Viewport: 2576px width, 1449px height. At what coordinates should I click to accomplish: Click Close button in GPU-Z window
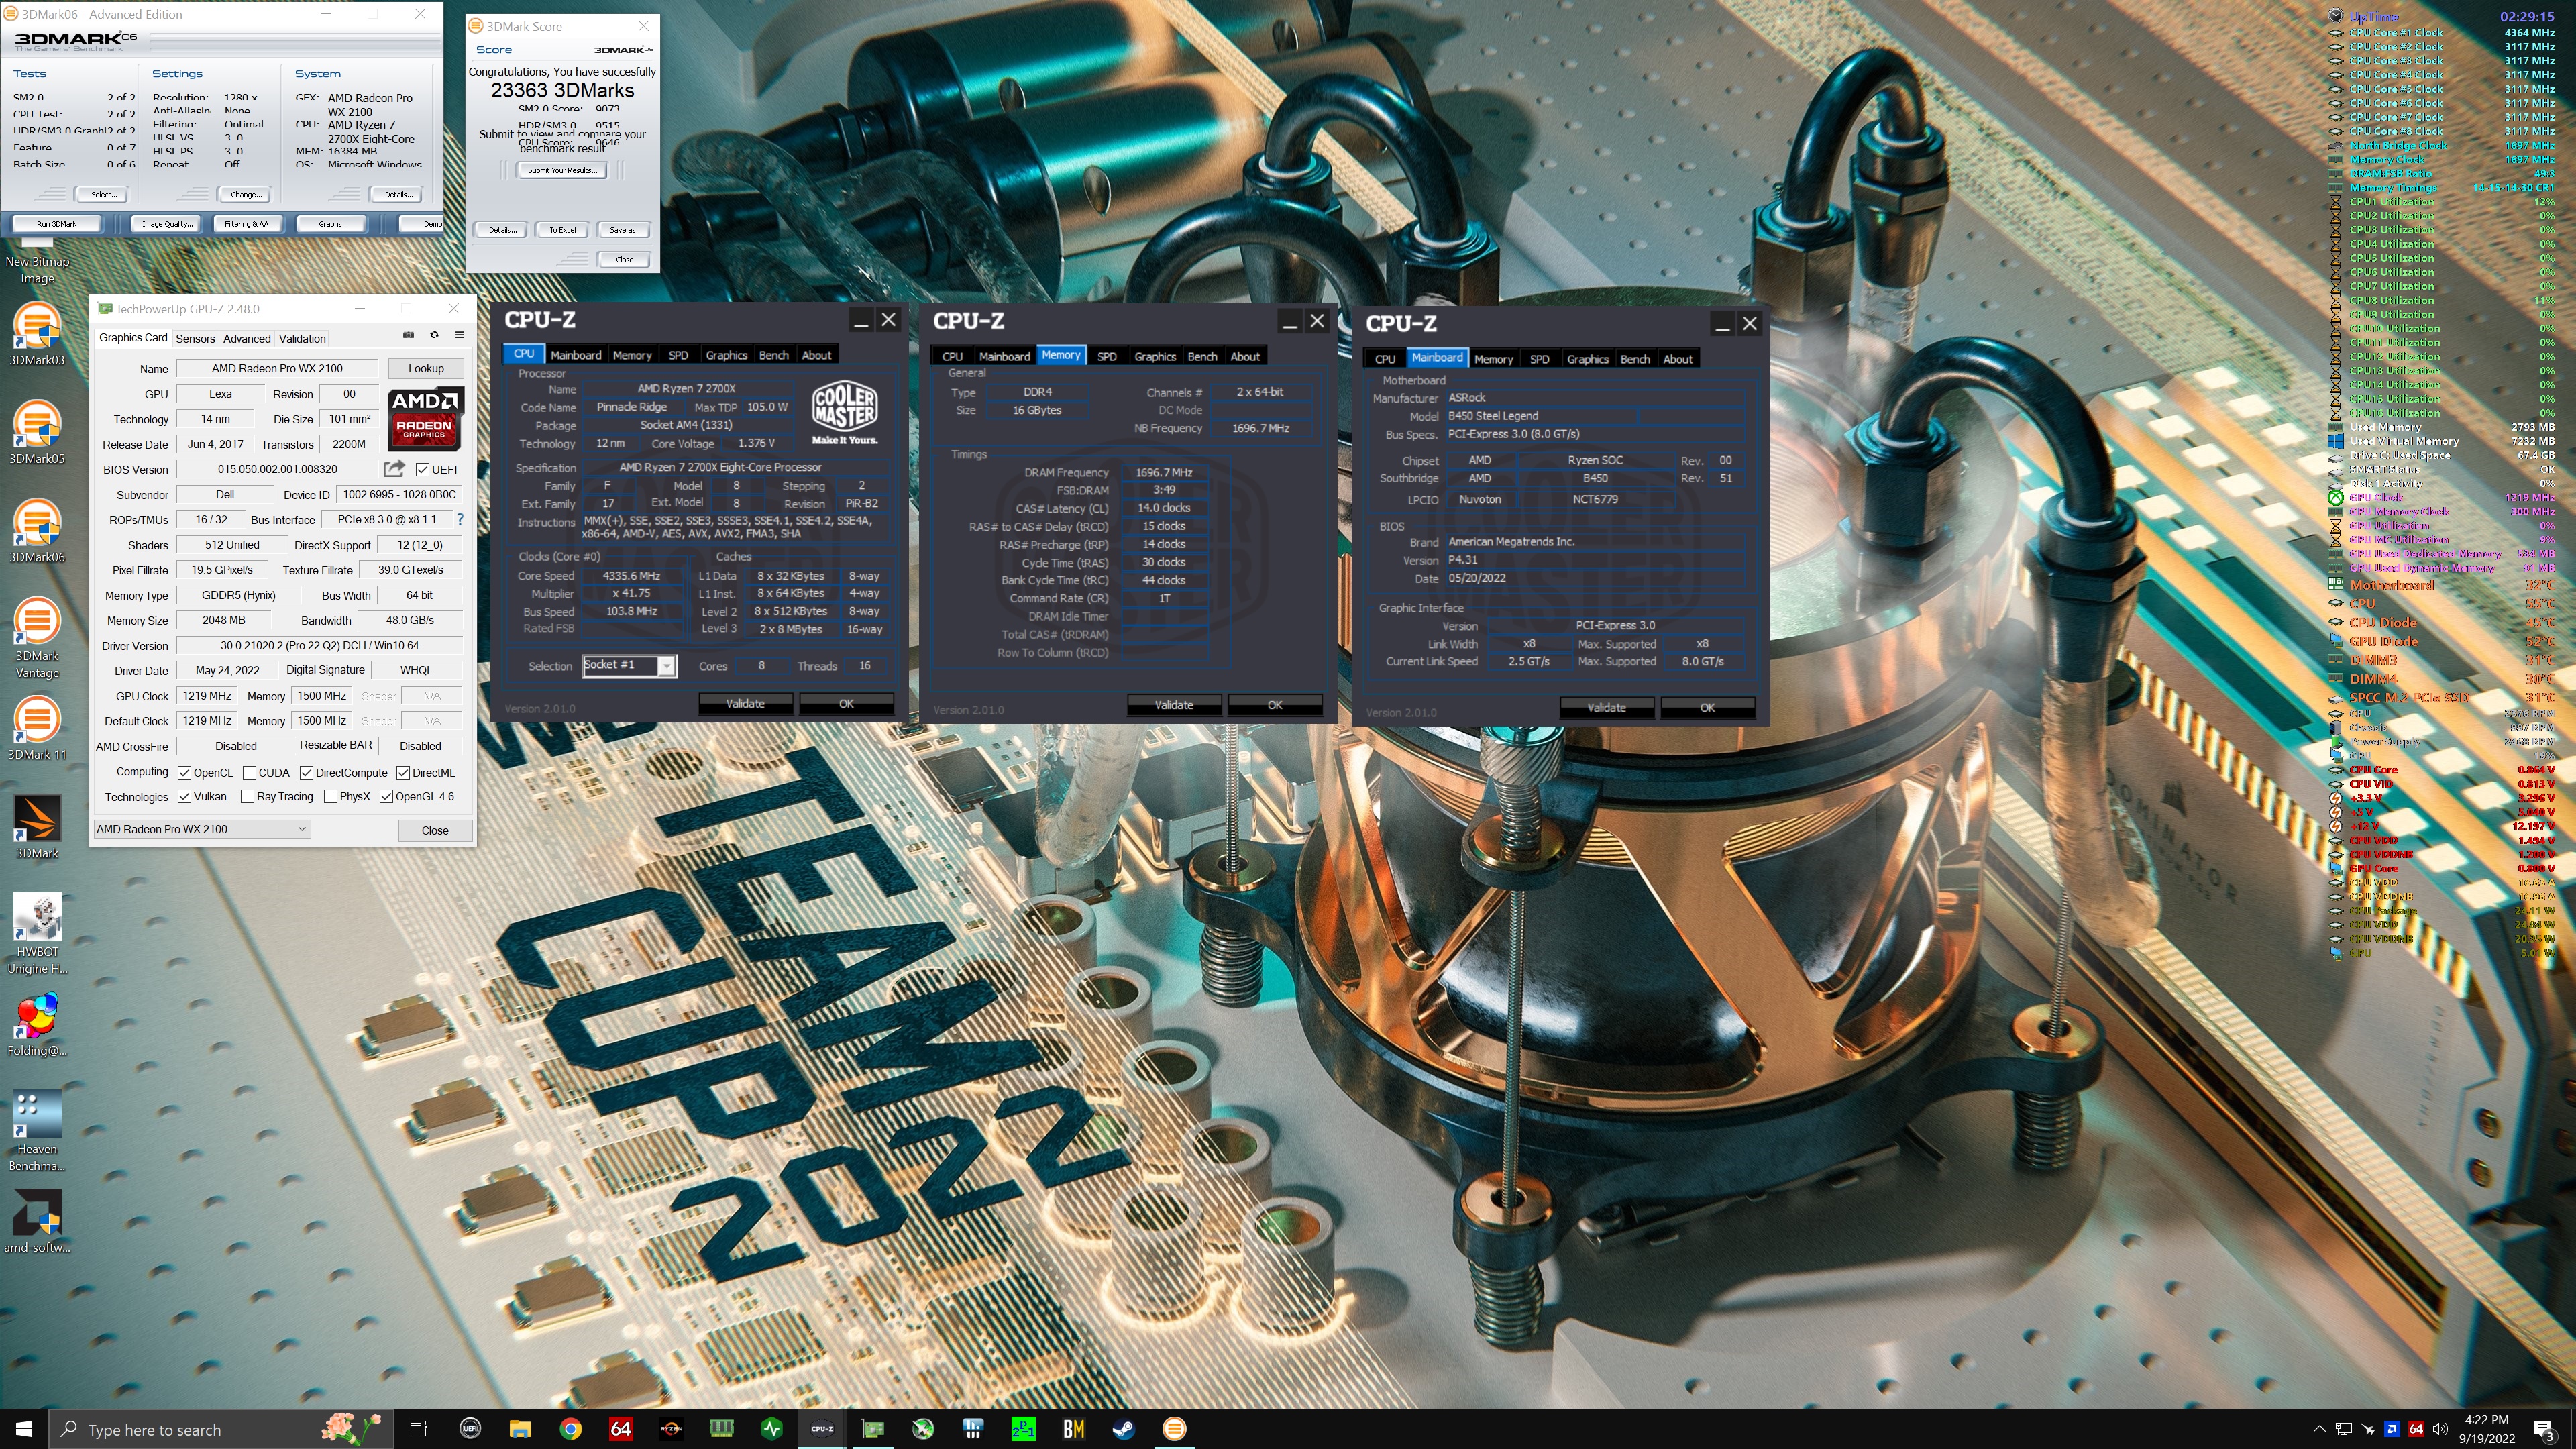point(435,830)
